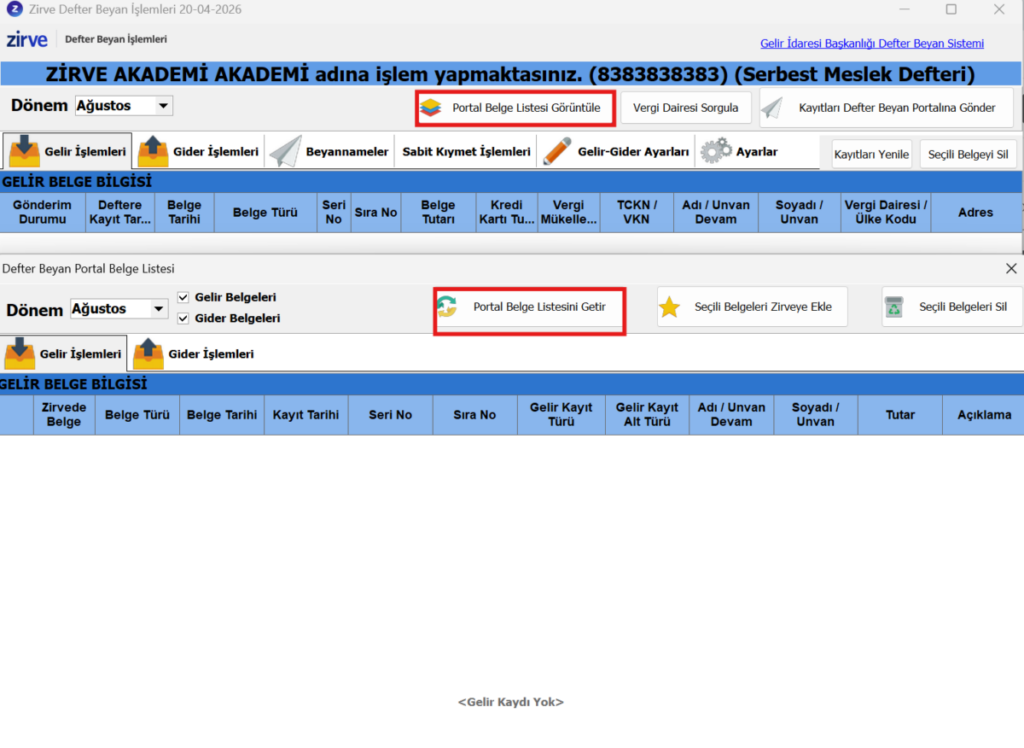This screenshot has height=748, width=1024.
Task: Open the Sabit Kıymet İşlemleri tab
Action: pos(466,152)
